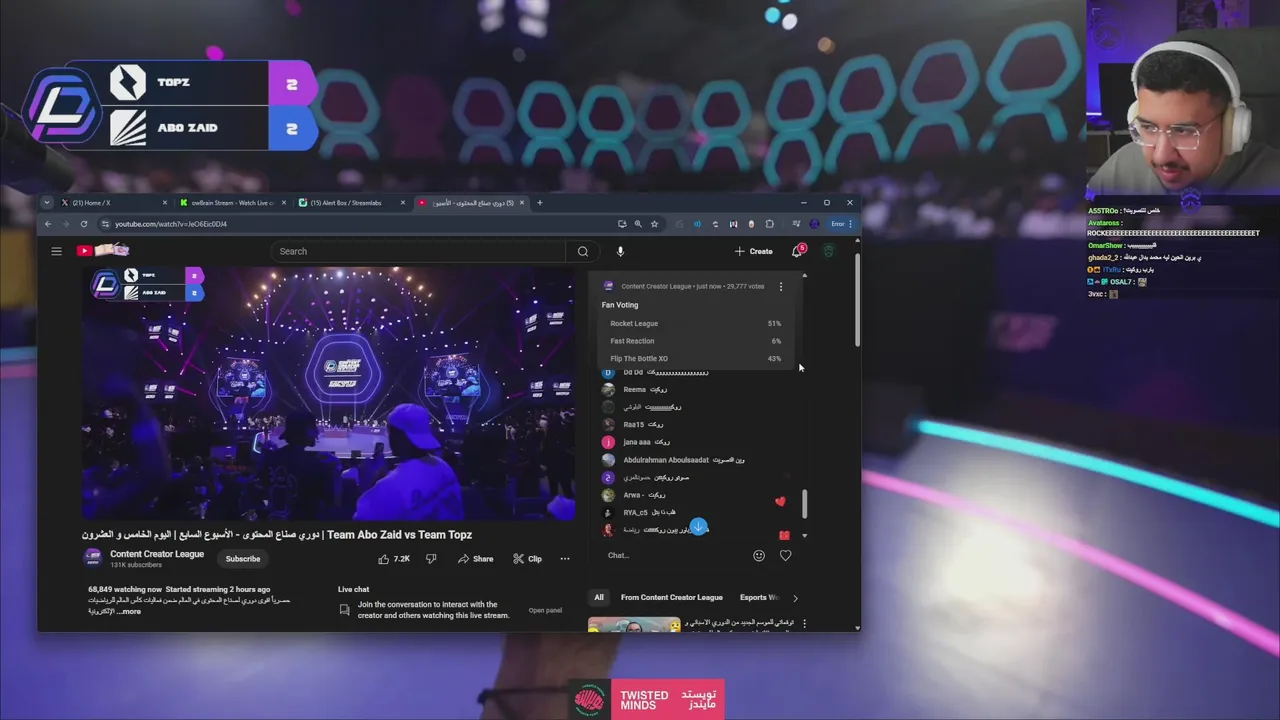The width and height of the screenshot is (1280, 720).
Task: Click the YouTube search field
Action: click(418, 251)
